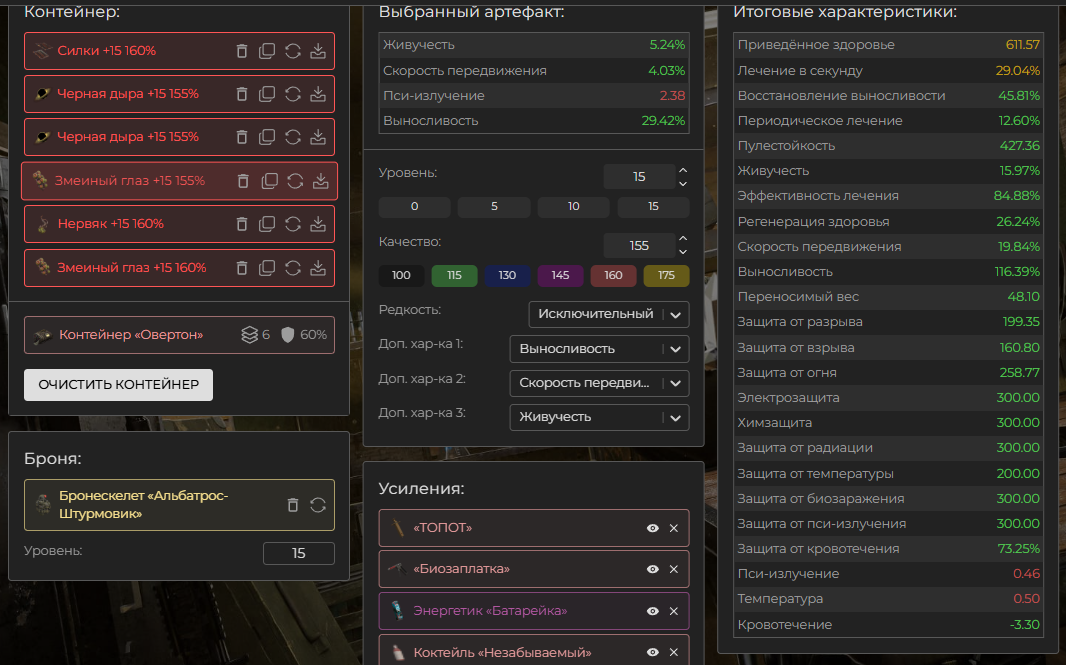Remove the «ТОПОТ» boost
1066x665 pixels.
point(673,528)
